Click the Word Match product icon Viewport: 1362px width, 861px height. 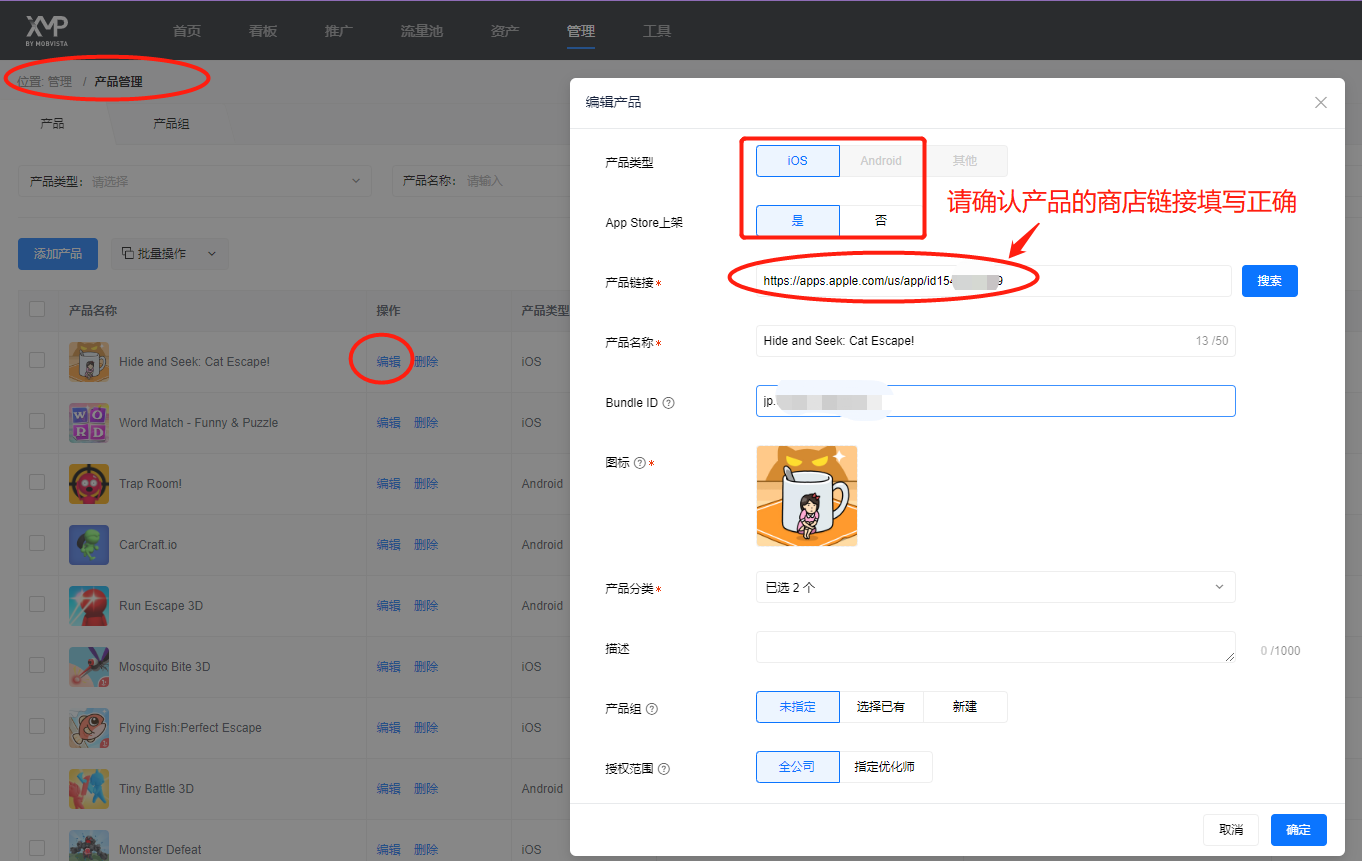click(89, 422)
